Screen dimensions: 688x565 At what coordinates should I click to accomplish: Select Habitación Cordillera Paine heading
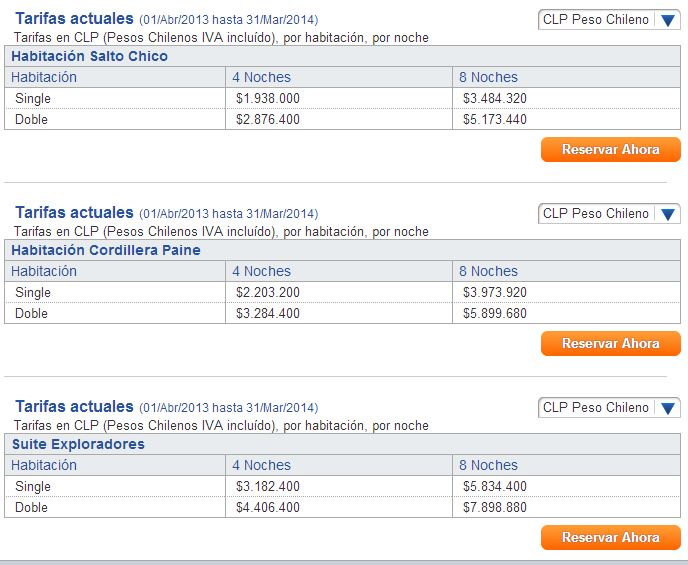point(106,250)
